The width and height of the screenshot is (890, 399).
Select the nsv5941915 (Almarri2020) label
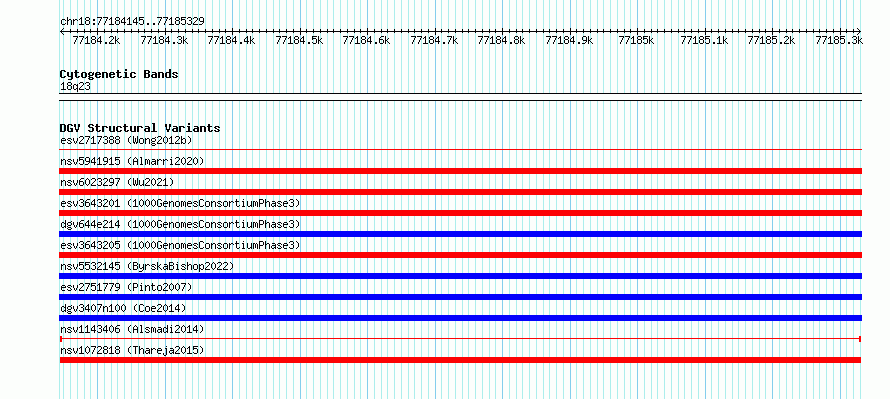pos(132,161)
